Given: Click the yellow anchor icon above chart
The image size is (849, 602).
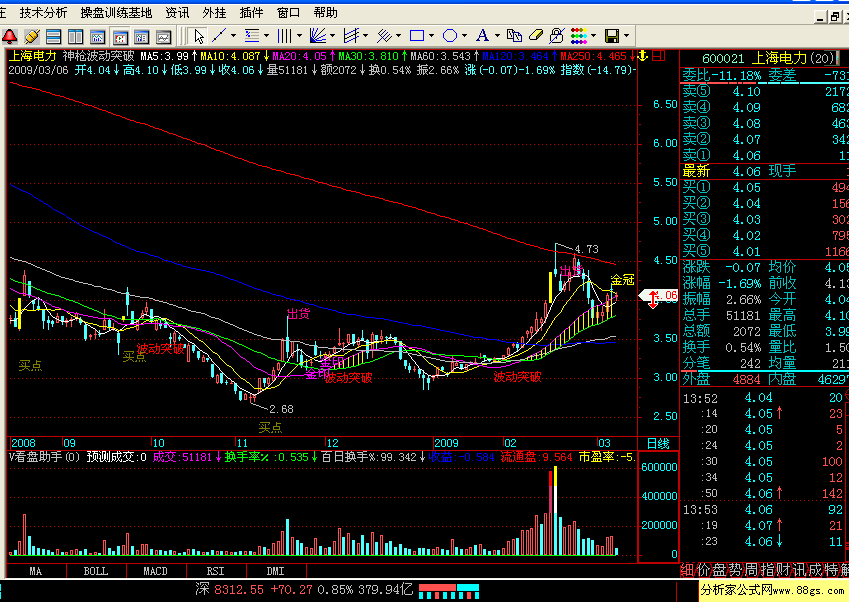Looking at the screenshot, I should 643,55.
